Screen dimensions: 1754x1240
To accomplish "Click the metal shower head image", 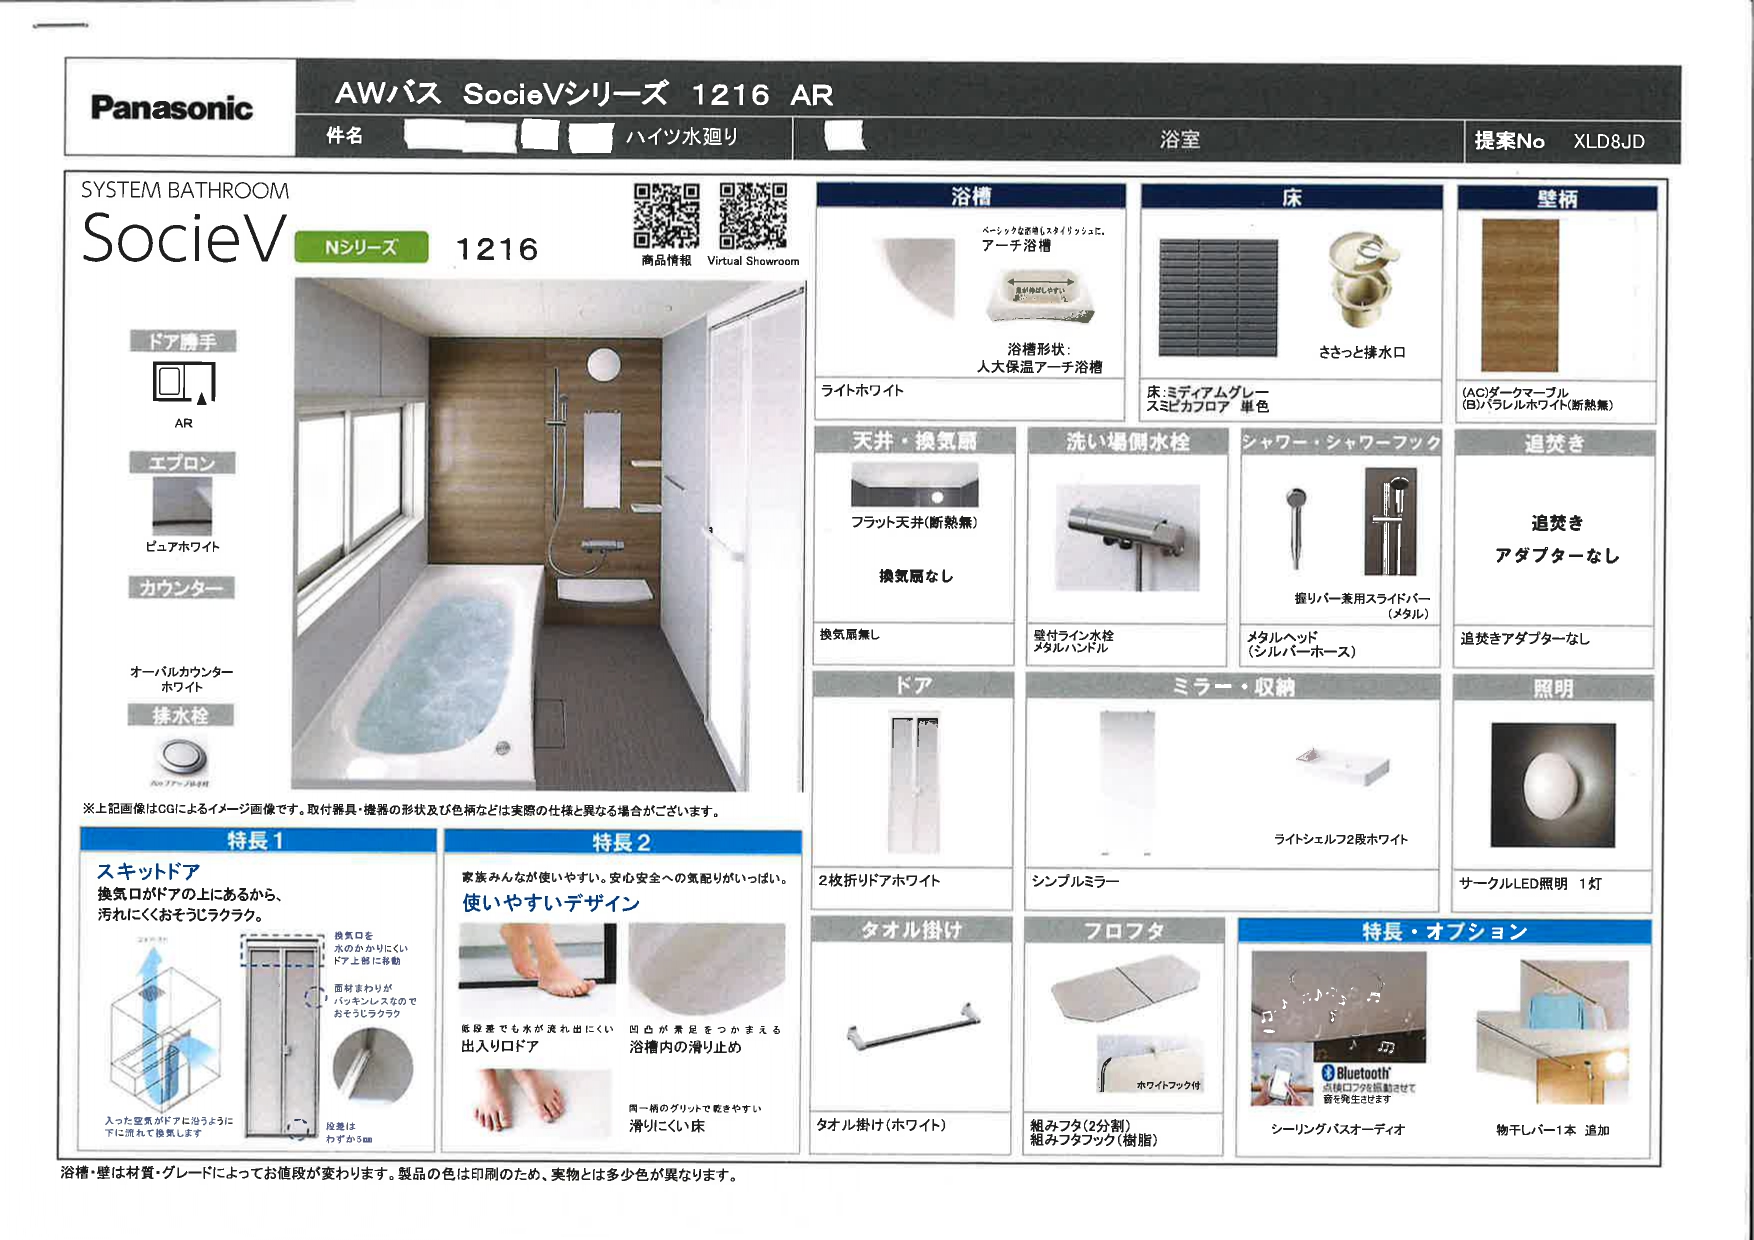I will pos(1296,528).
